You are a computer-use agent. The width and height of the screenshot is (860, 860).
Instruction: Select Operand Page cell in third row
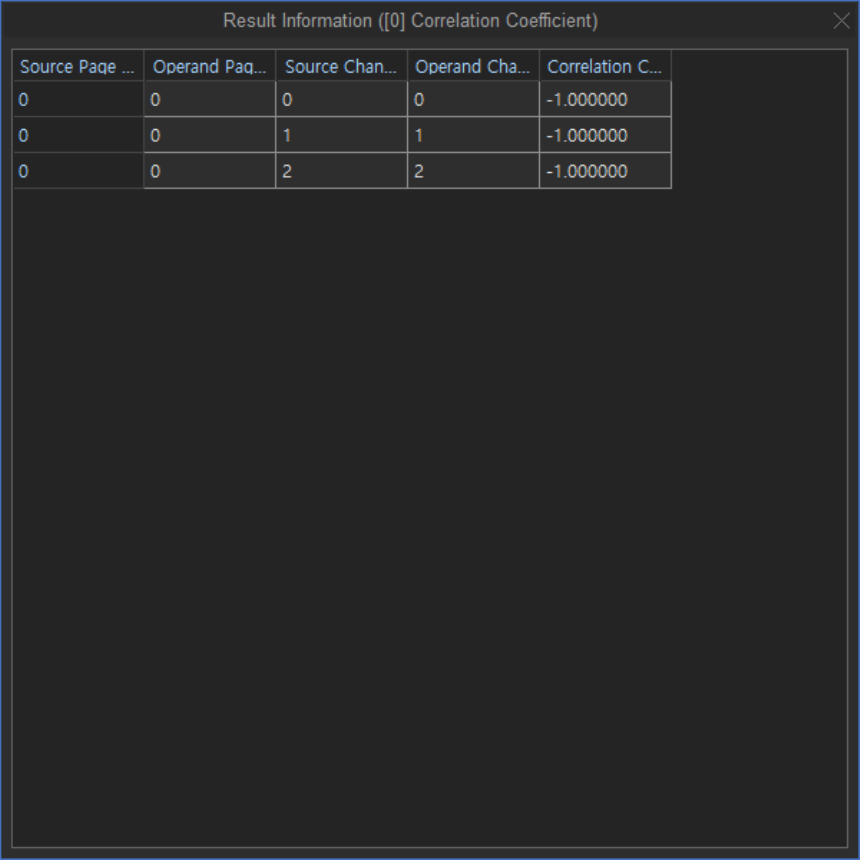pos(210,171)
